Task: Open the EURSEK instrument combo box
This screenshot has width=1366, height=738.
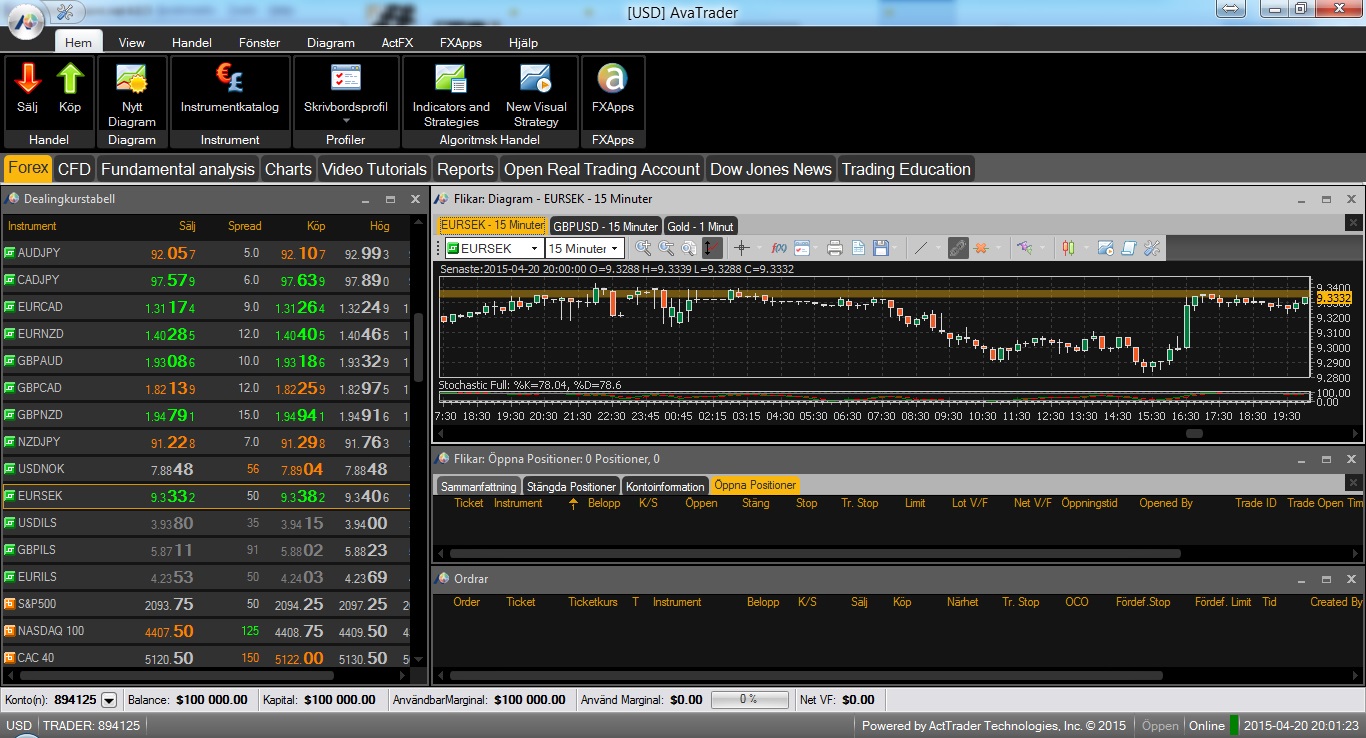Action: pyautogui.click(x=493, y=248)
